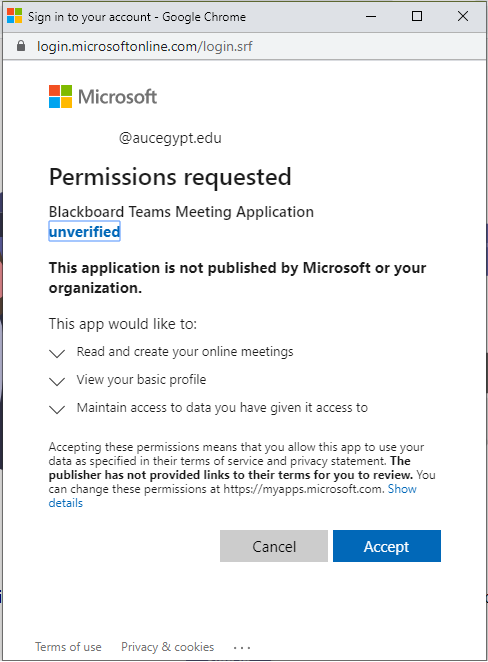Click the 'Read and create your online meetings' text
Viewport: 488px width, 662px height.
coord(185,352)
